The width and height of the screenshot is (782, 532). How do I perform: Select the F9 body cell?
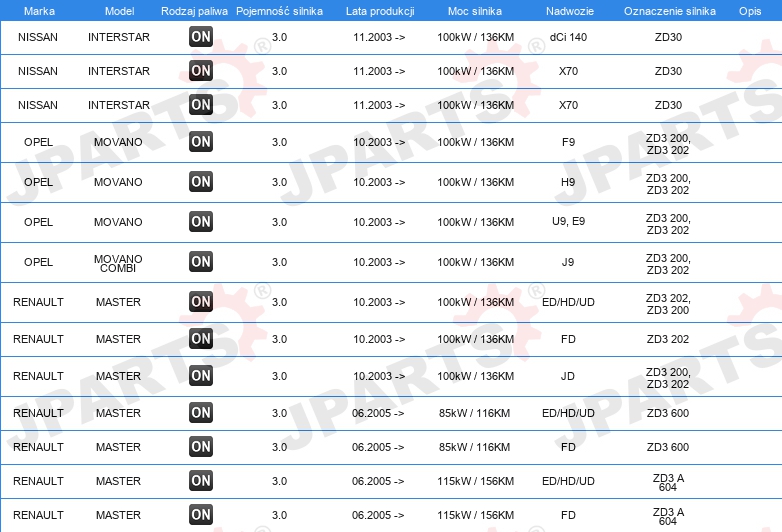[x=568, y=142]
